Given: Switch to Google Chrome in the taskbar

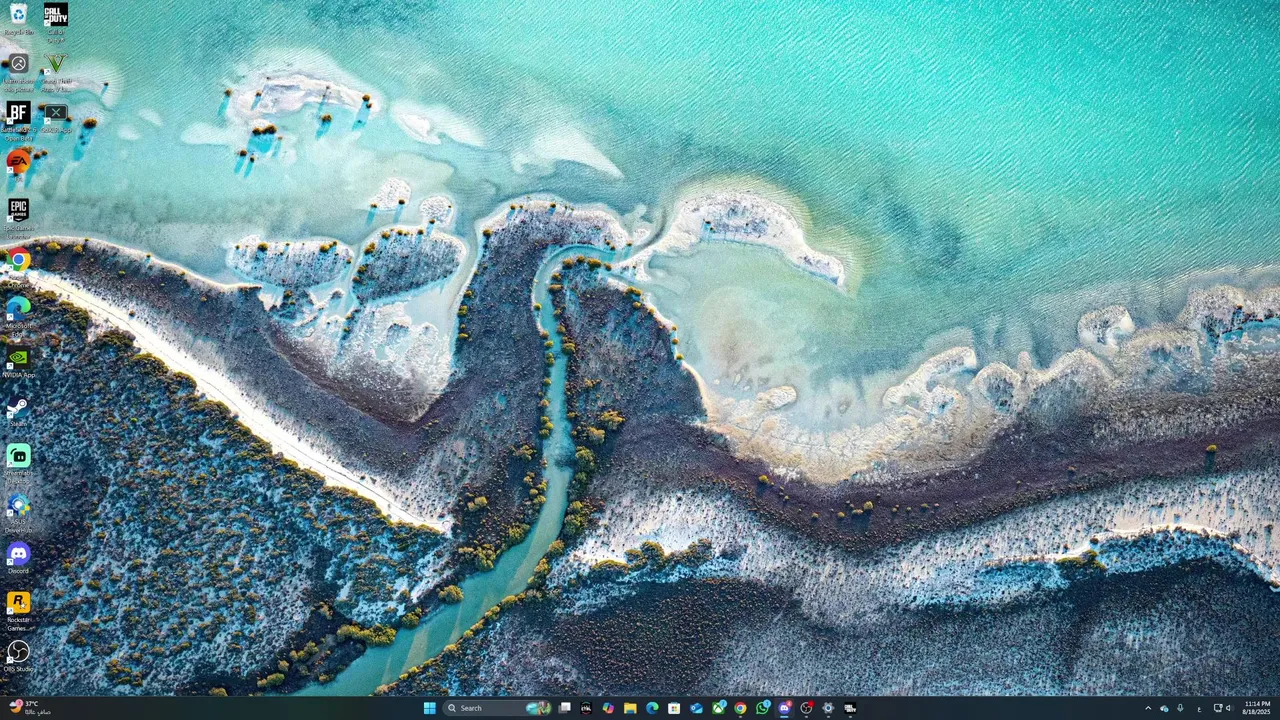Looking at the screenshot, I should (740, 708).
